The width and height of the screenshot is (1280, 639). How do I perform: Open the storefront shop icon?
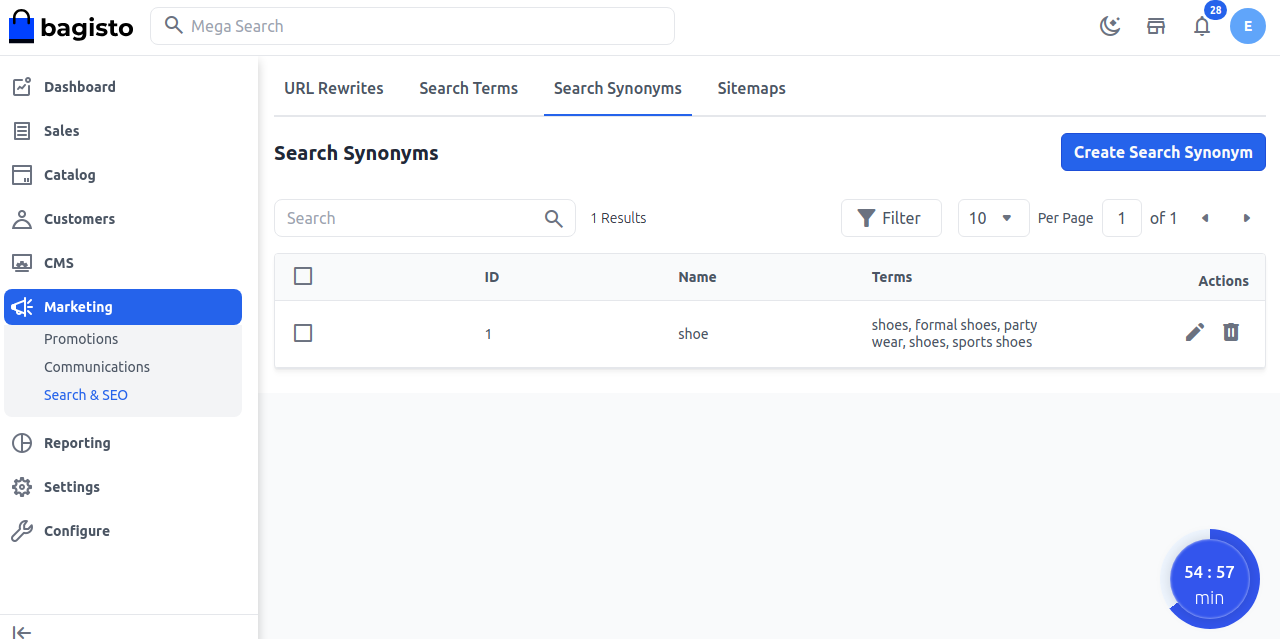pos(1156,26)
